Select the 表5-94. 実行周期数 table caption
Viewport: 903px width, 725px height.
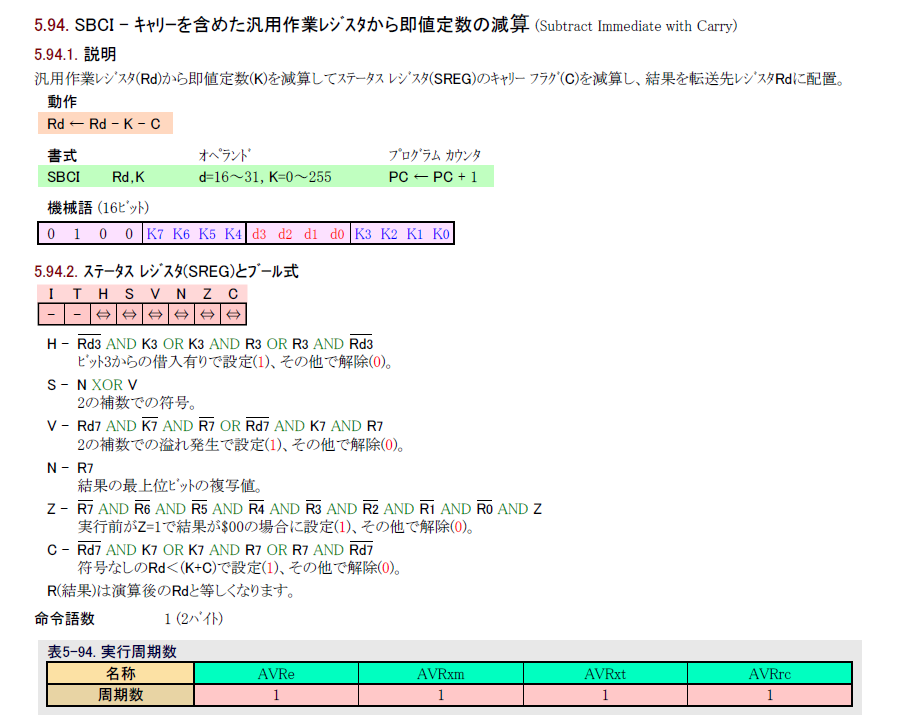(112, 651)
